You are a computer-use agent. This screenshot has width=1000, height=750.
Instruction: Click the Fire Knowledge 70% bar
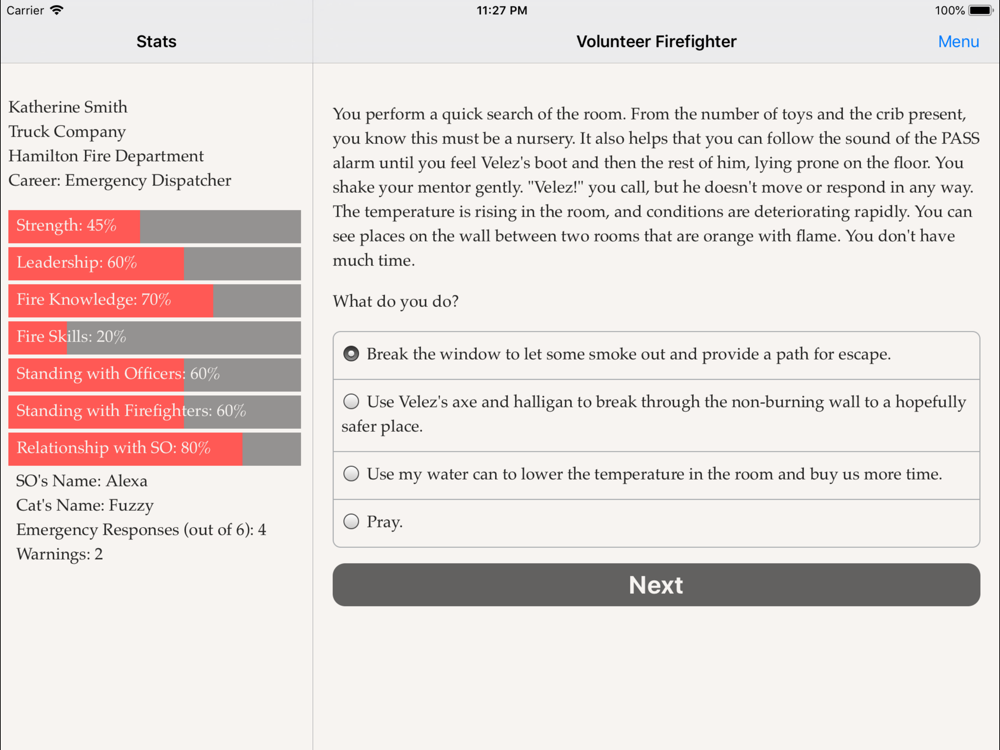(154, 300)
